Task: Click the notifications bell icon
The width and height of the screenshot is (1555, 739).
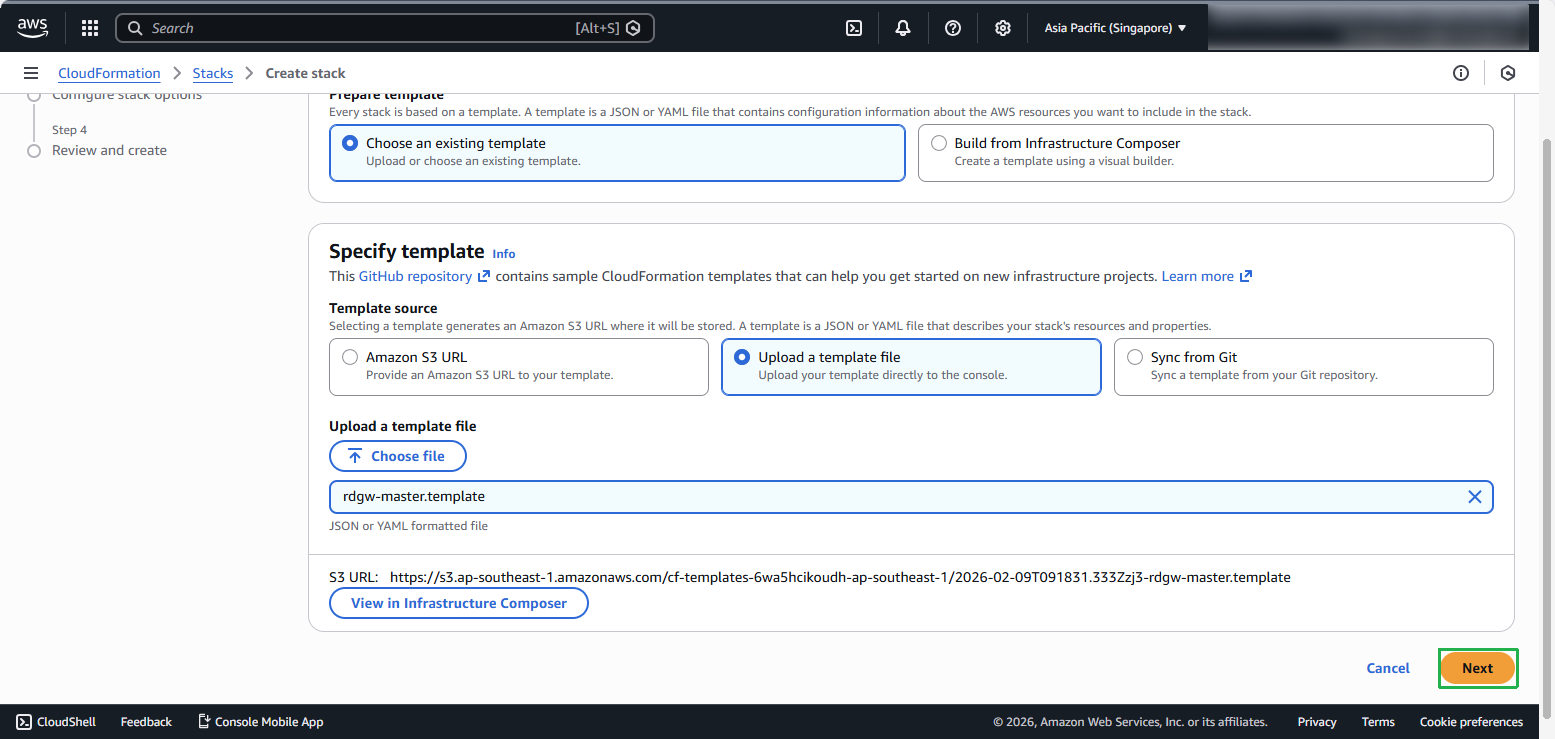Action: point(902,27)
